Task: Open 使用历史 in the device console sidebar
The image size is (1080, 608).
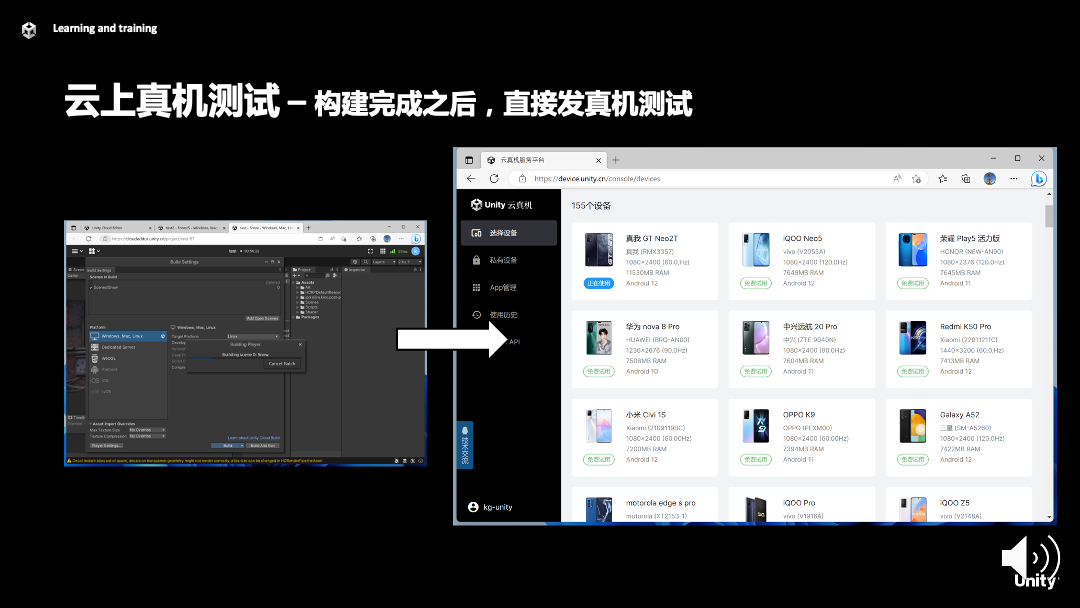Action: [x=508, y=315]
